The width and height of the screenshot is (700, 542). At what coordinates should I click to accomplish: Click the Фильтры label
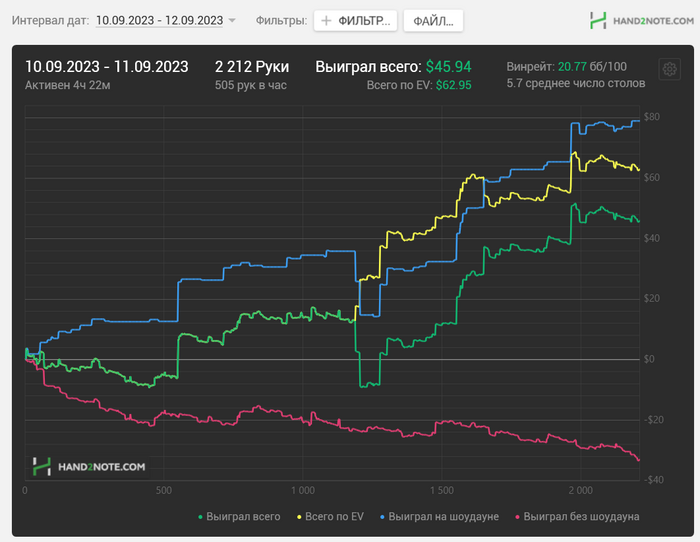pos(281,21)
